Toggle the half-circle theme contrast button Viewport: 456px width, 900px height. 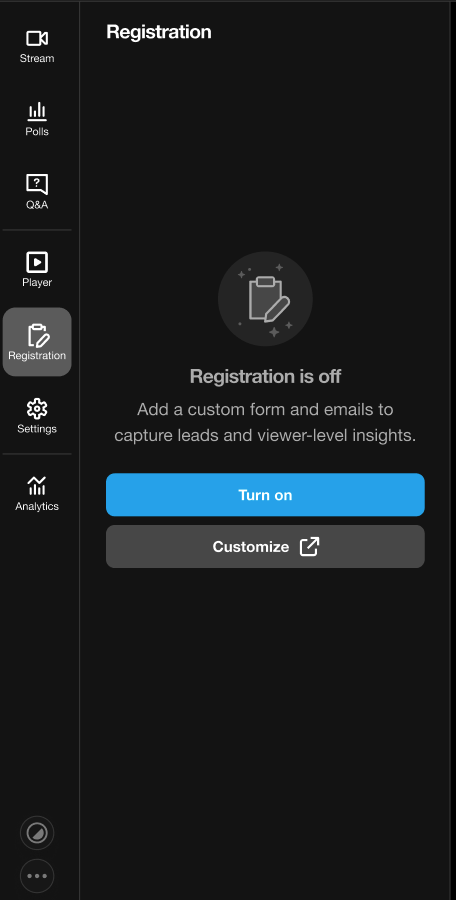(37, 833)
